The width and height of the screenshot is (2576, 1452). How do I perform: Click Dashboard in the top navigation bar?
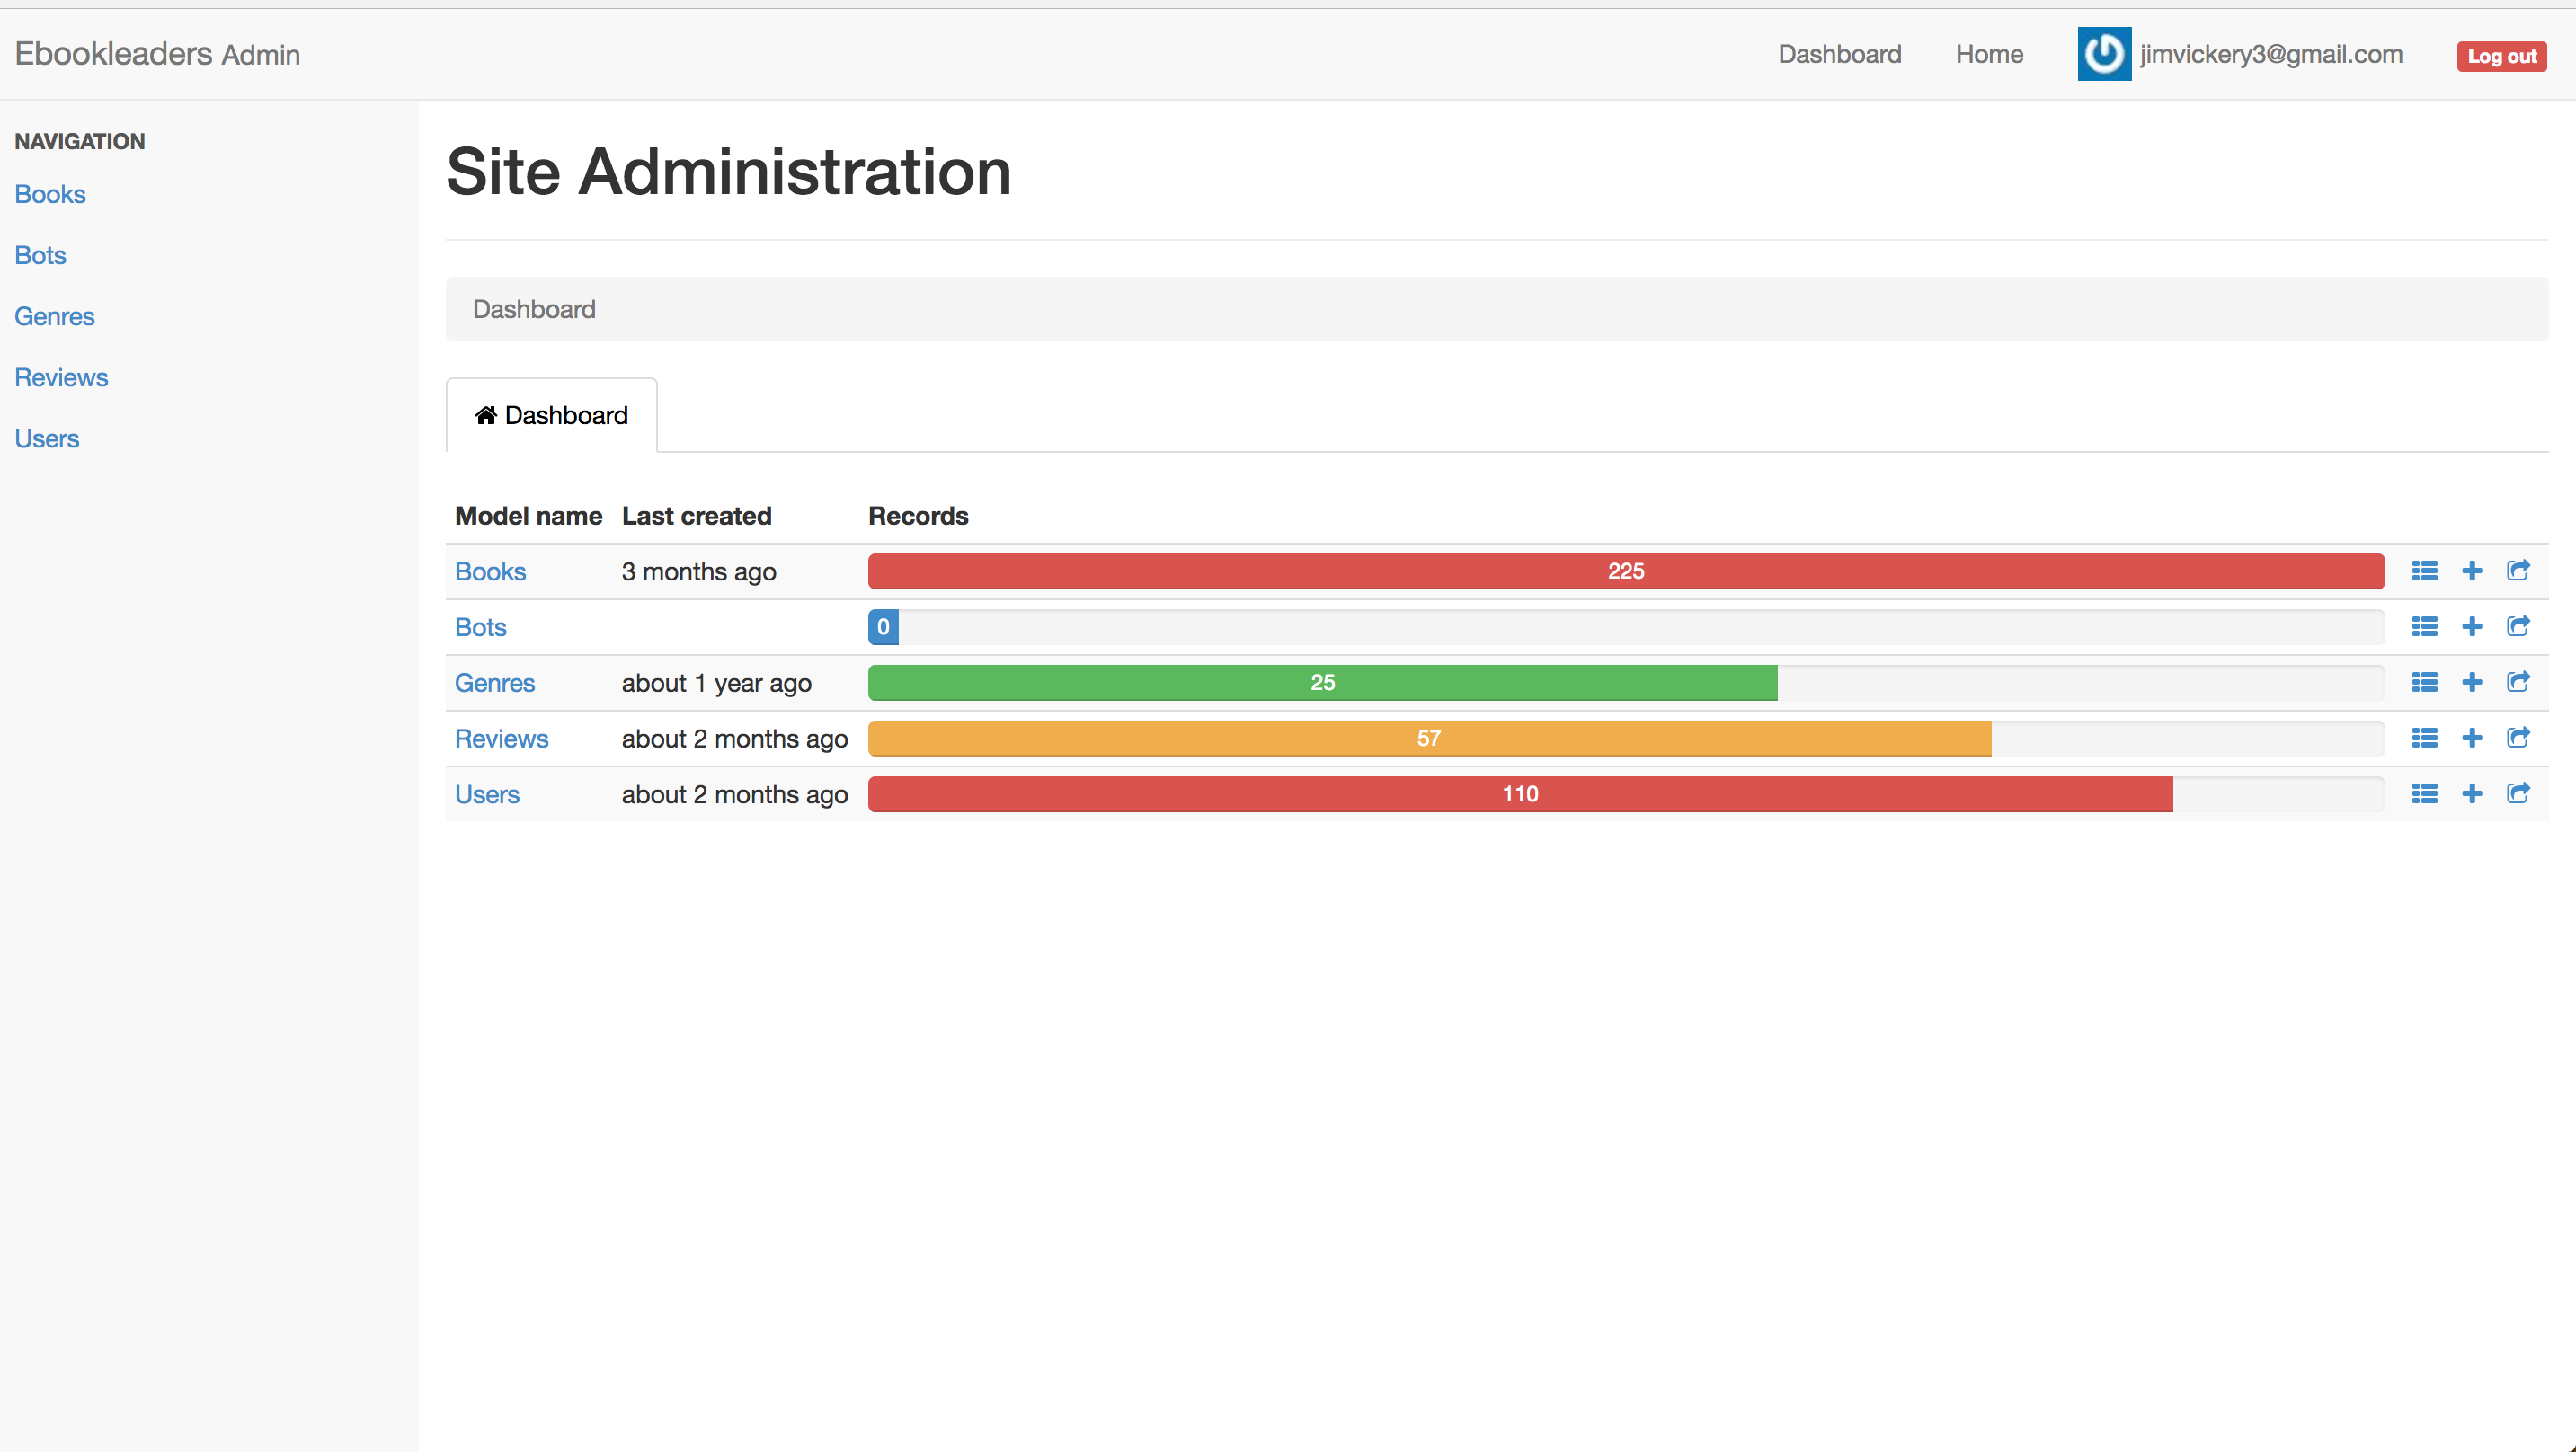(x=1839, y=54)
